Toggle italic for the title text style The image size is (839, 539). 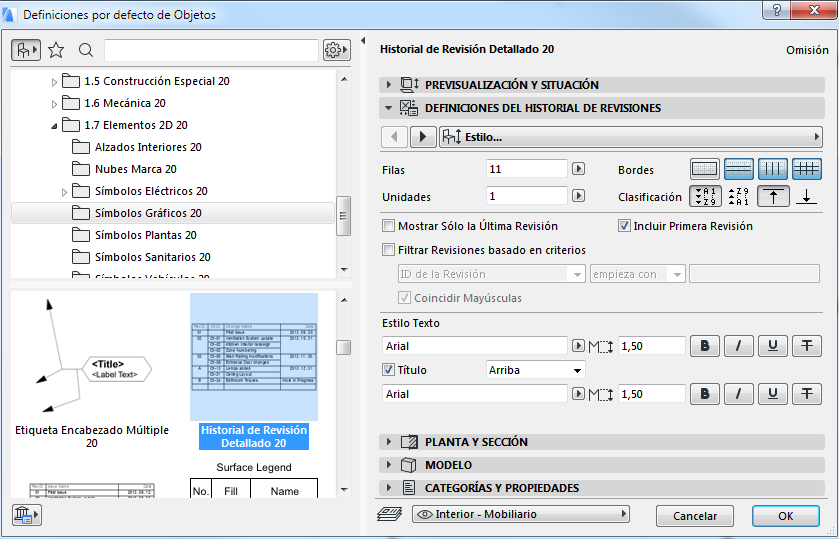tap(738, 394)
